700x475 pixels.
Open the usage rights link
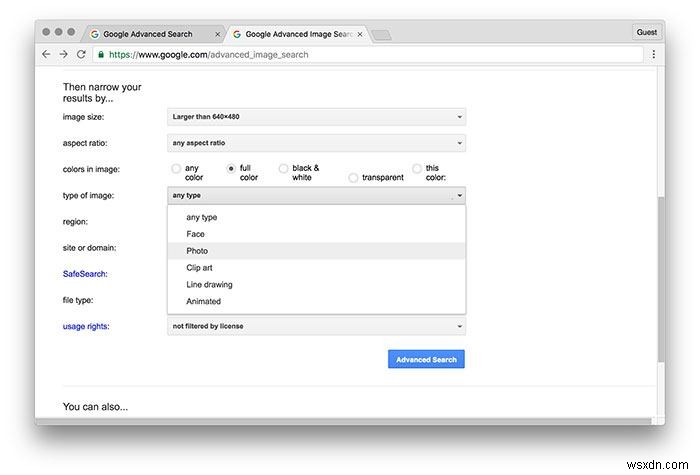click(86, 326)
